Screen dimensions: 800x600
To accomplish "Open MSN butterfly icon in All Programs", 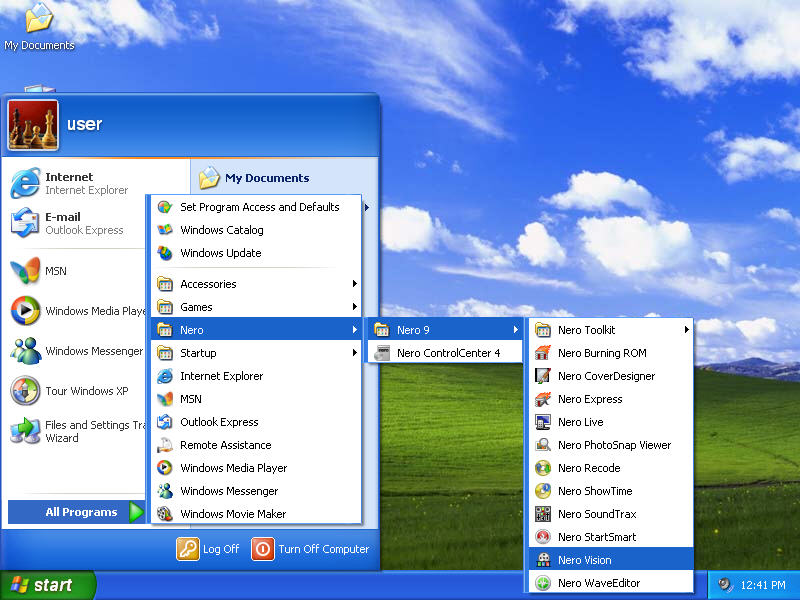I will pyautogui.click(x=165, y=399).
